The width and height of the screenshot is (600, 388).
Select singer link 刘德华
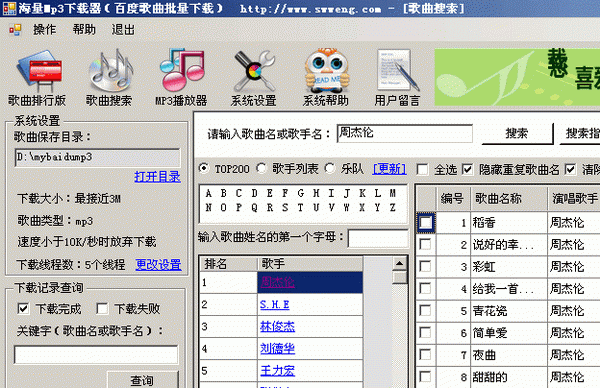278,349
